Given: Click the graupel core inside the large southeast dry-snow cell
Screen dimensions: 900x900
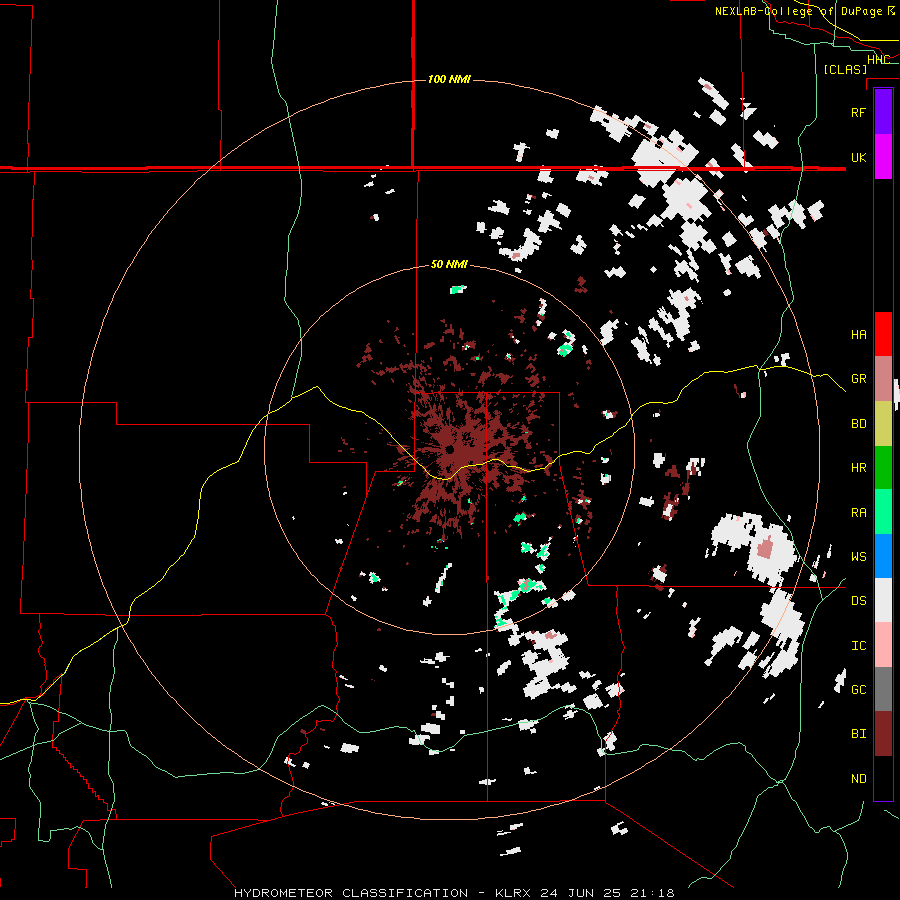Looking at the screenshot, I should (765, 548).
